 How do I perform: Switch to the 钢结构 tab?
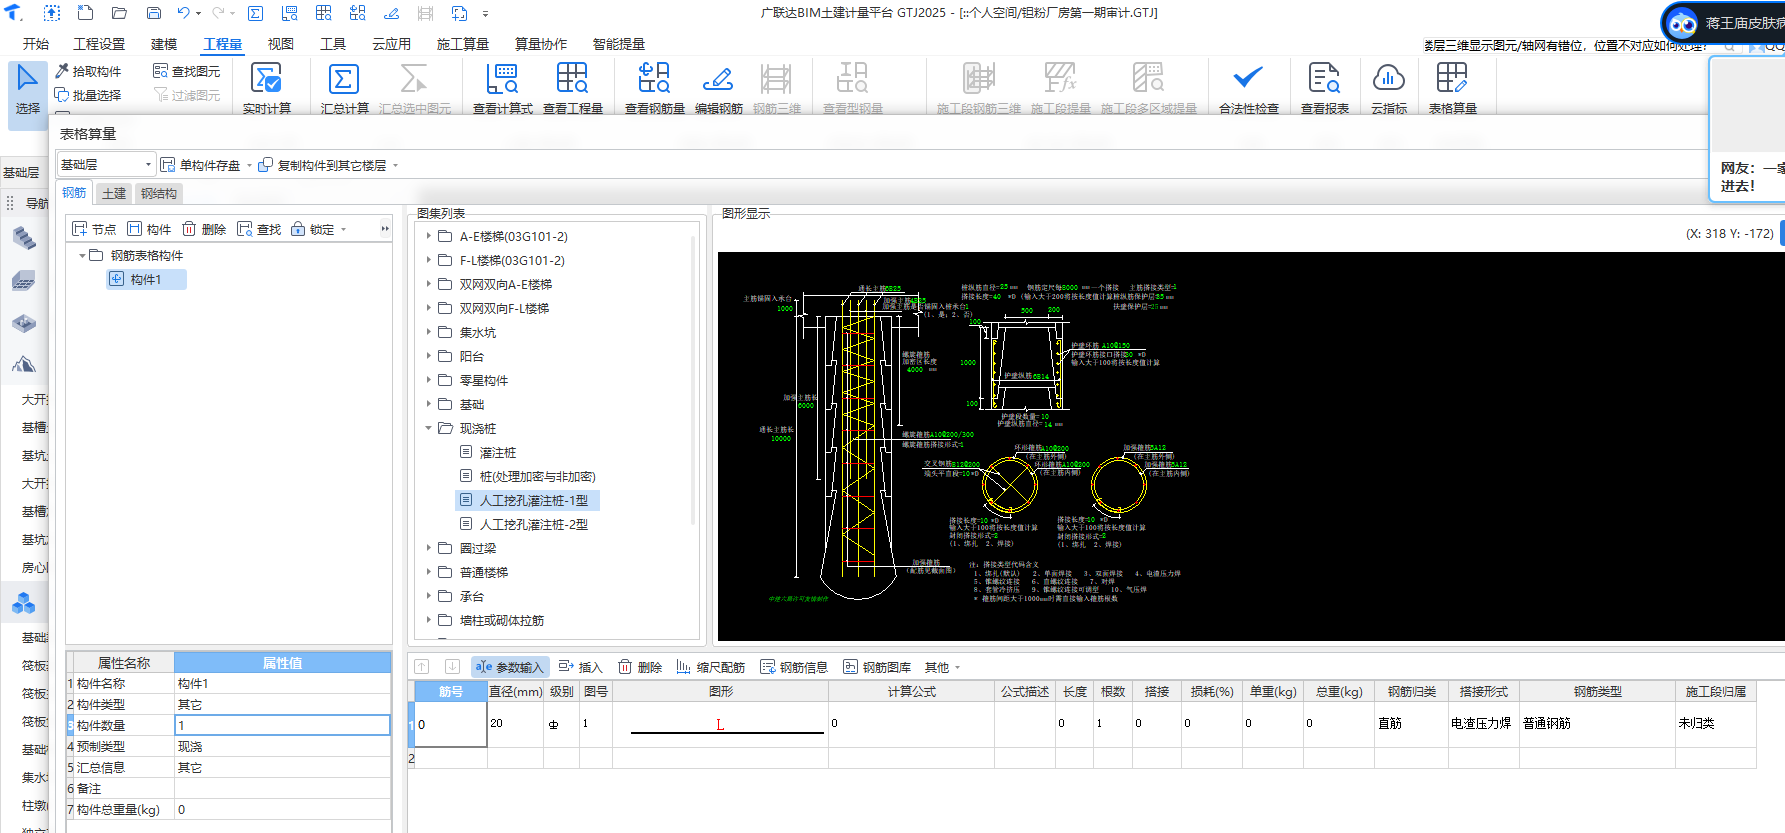coord(159,193)
